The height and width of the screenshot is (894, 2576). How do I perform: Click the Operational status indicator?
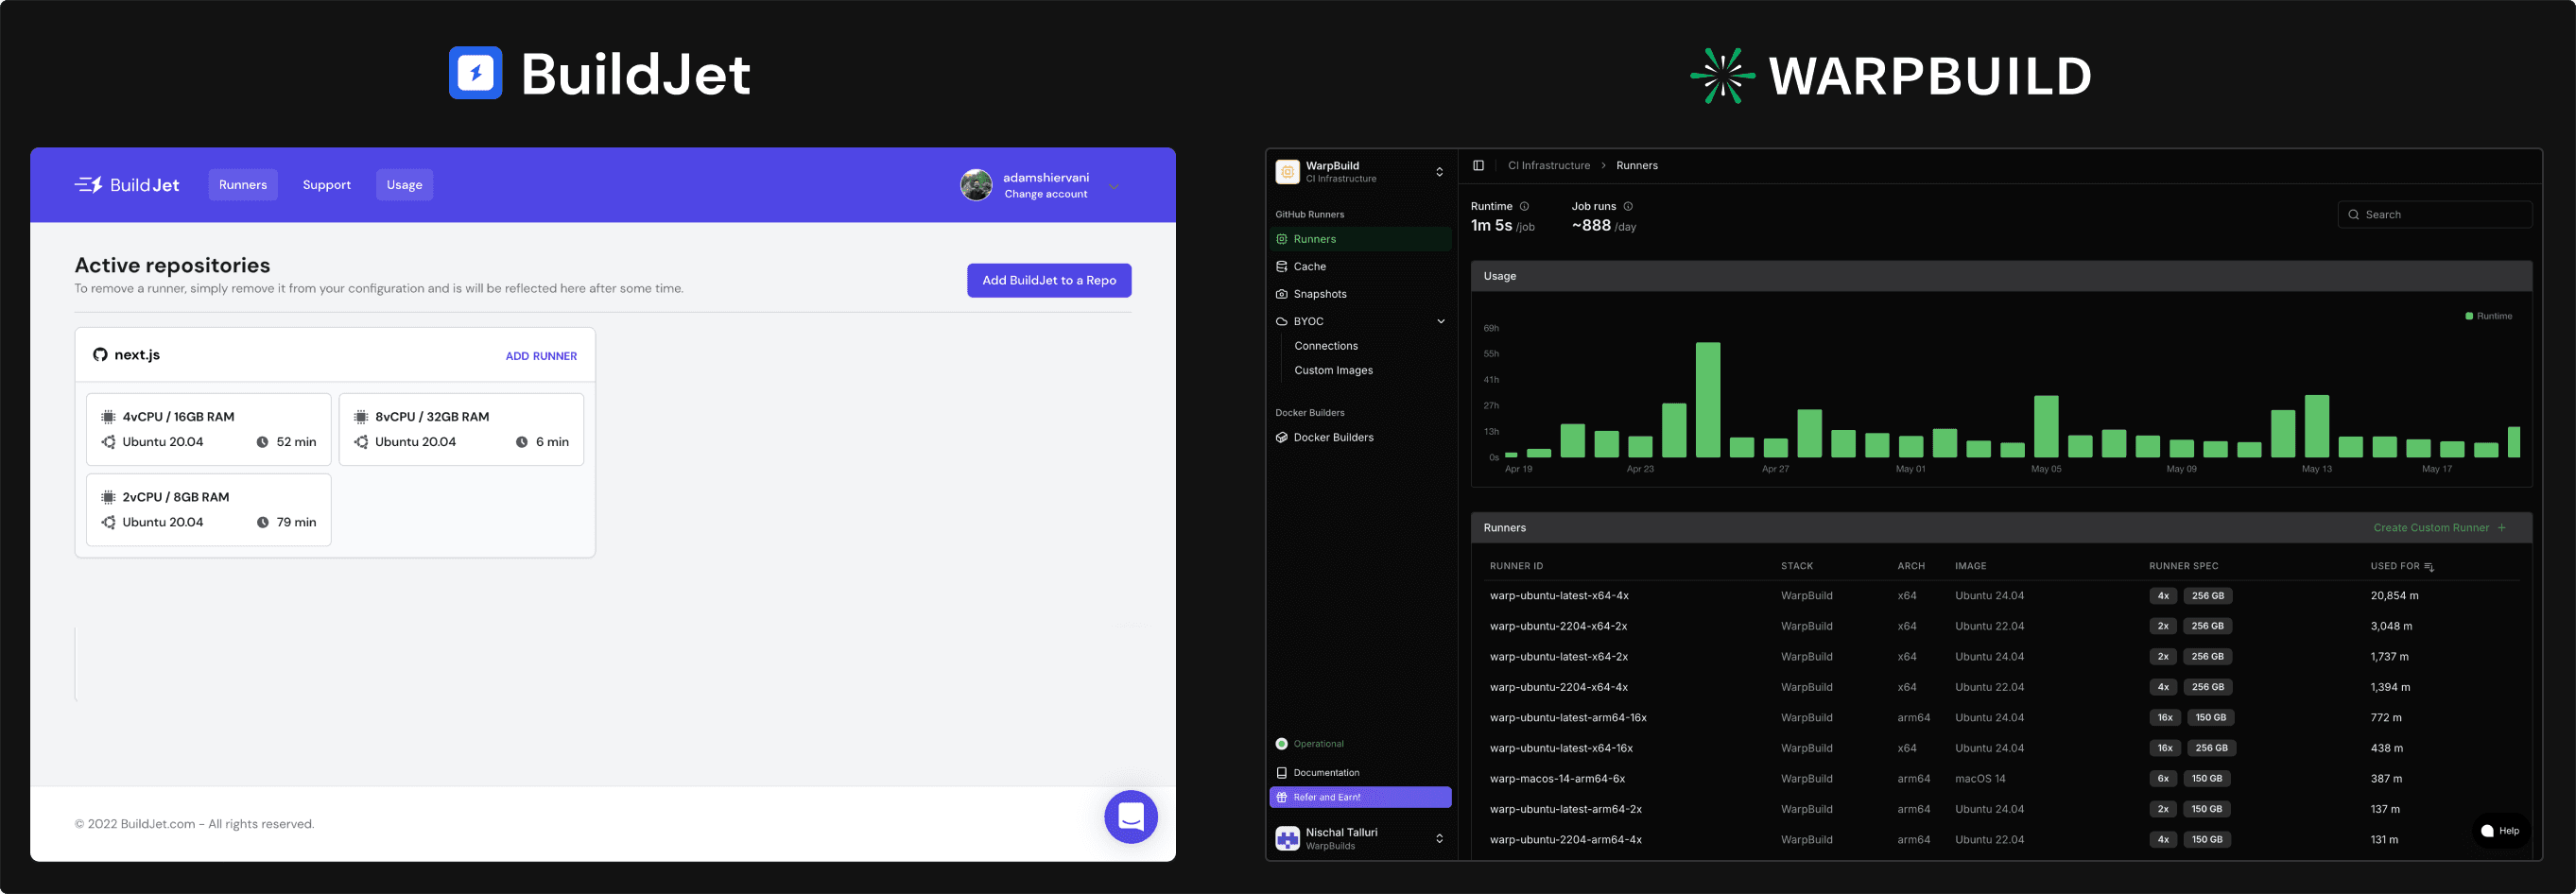[1281, 743]
